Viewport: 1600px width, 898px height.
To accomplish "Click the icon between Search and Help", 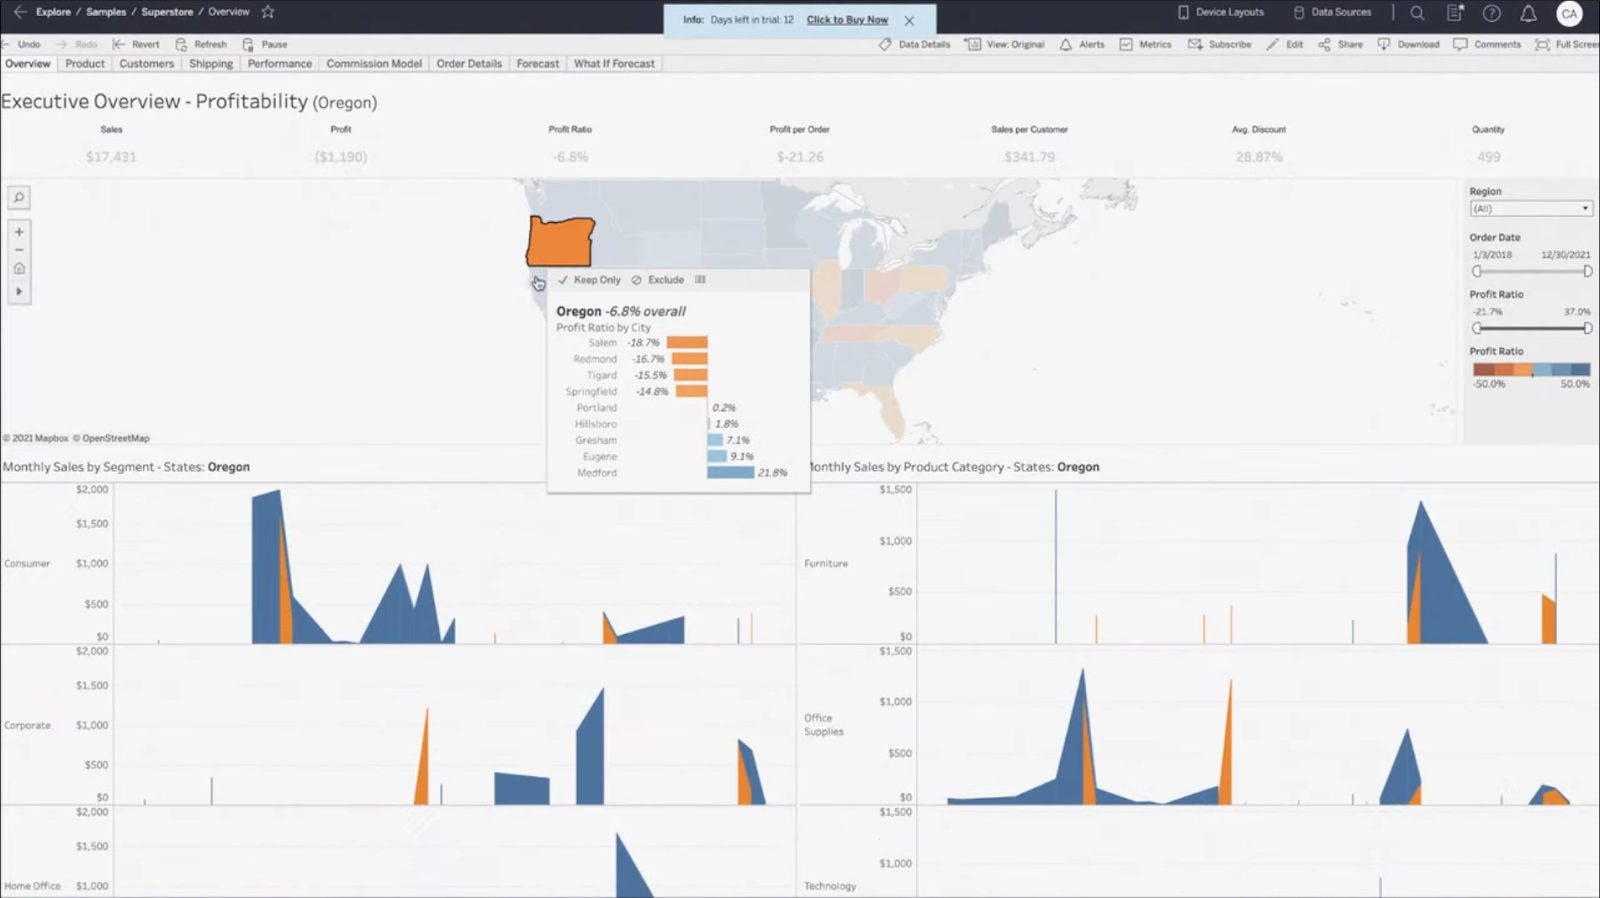I will [1455, 13].
